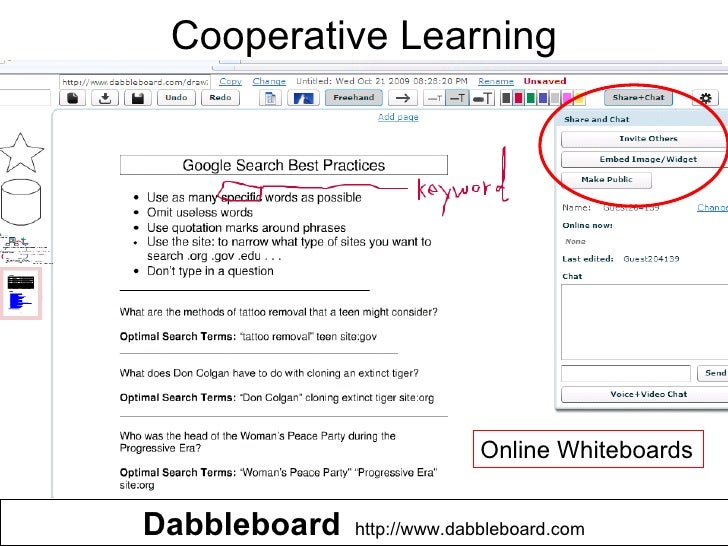Click the document/paste toolbar icon
The image size is (728, 546).
(270, 98)
